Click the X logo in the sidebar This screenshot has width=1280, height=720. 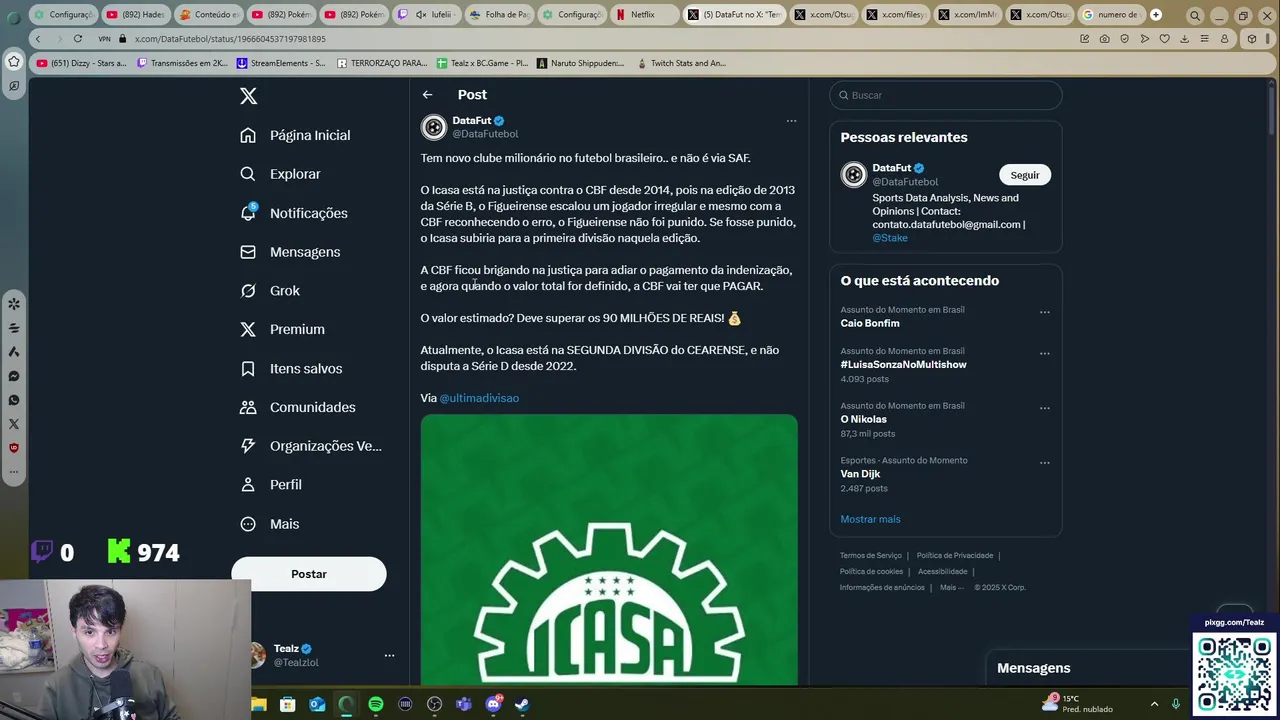(249, 96)
